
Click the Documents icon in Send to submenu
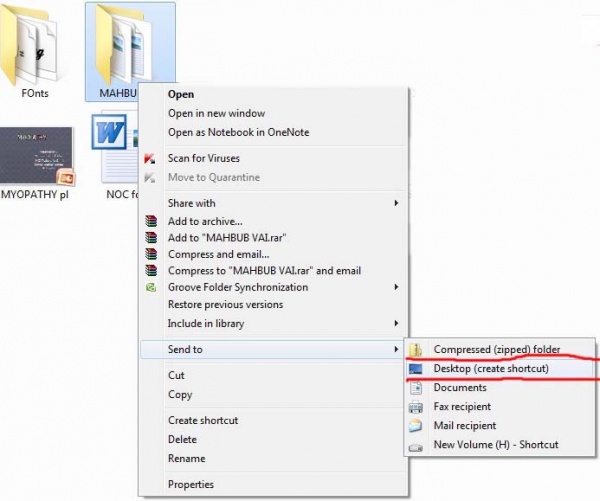tap(416, 388)
